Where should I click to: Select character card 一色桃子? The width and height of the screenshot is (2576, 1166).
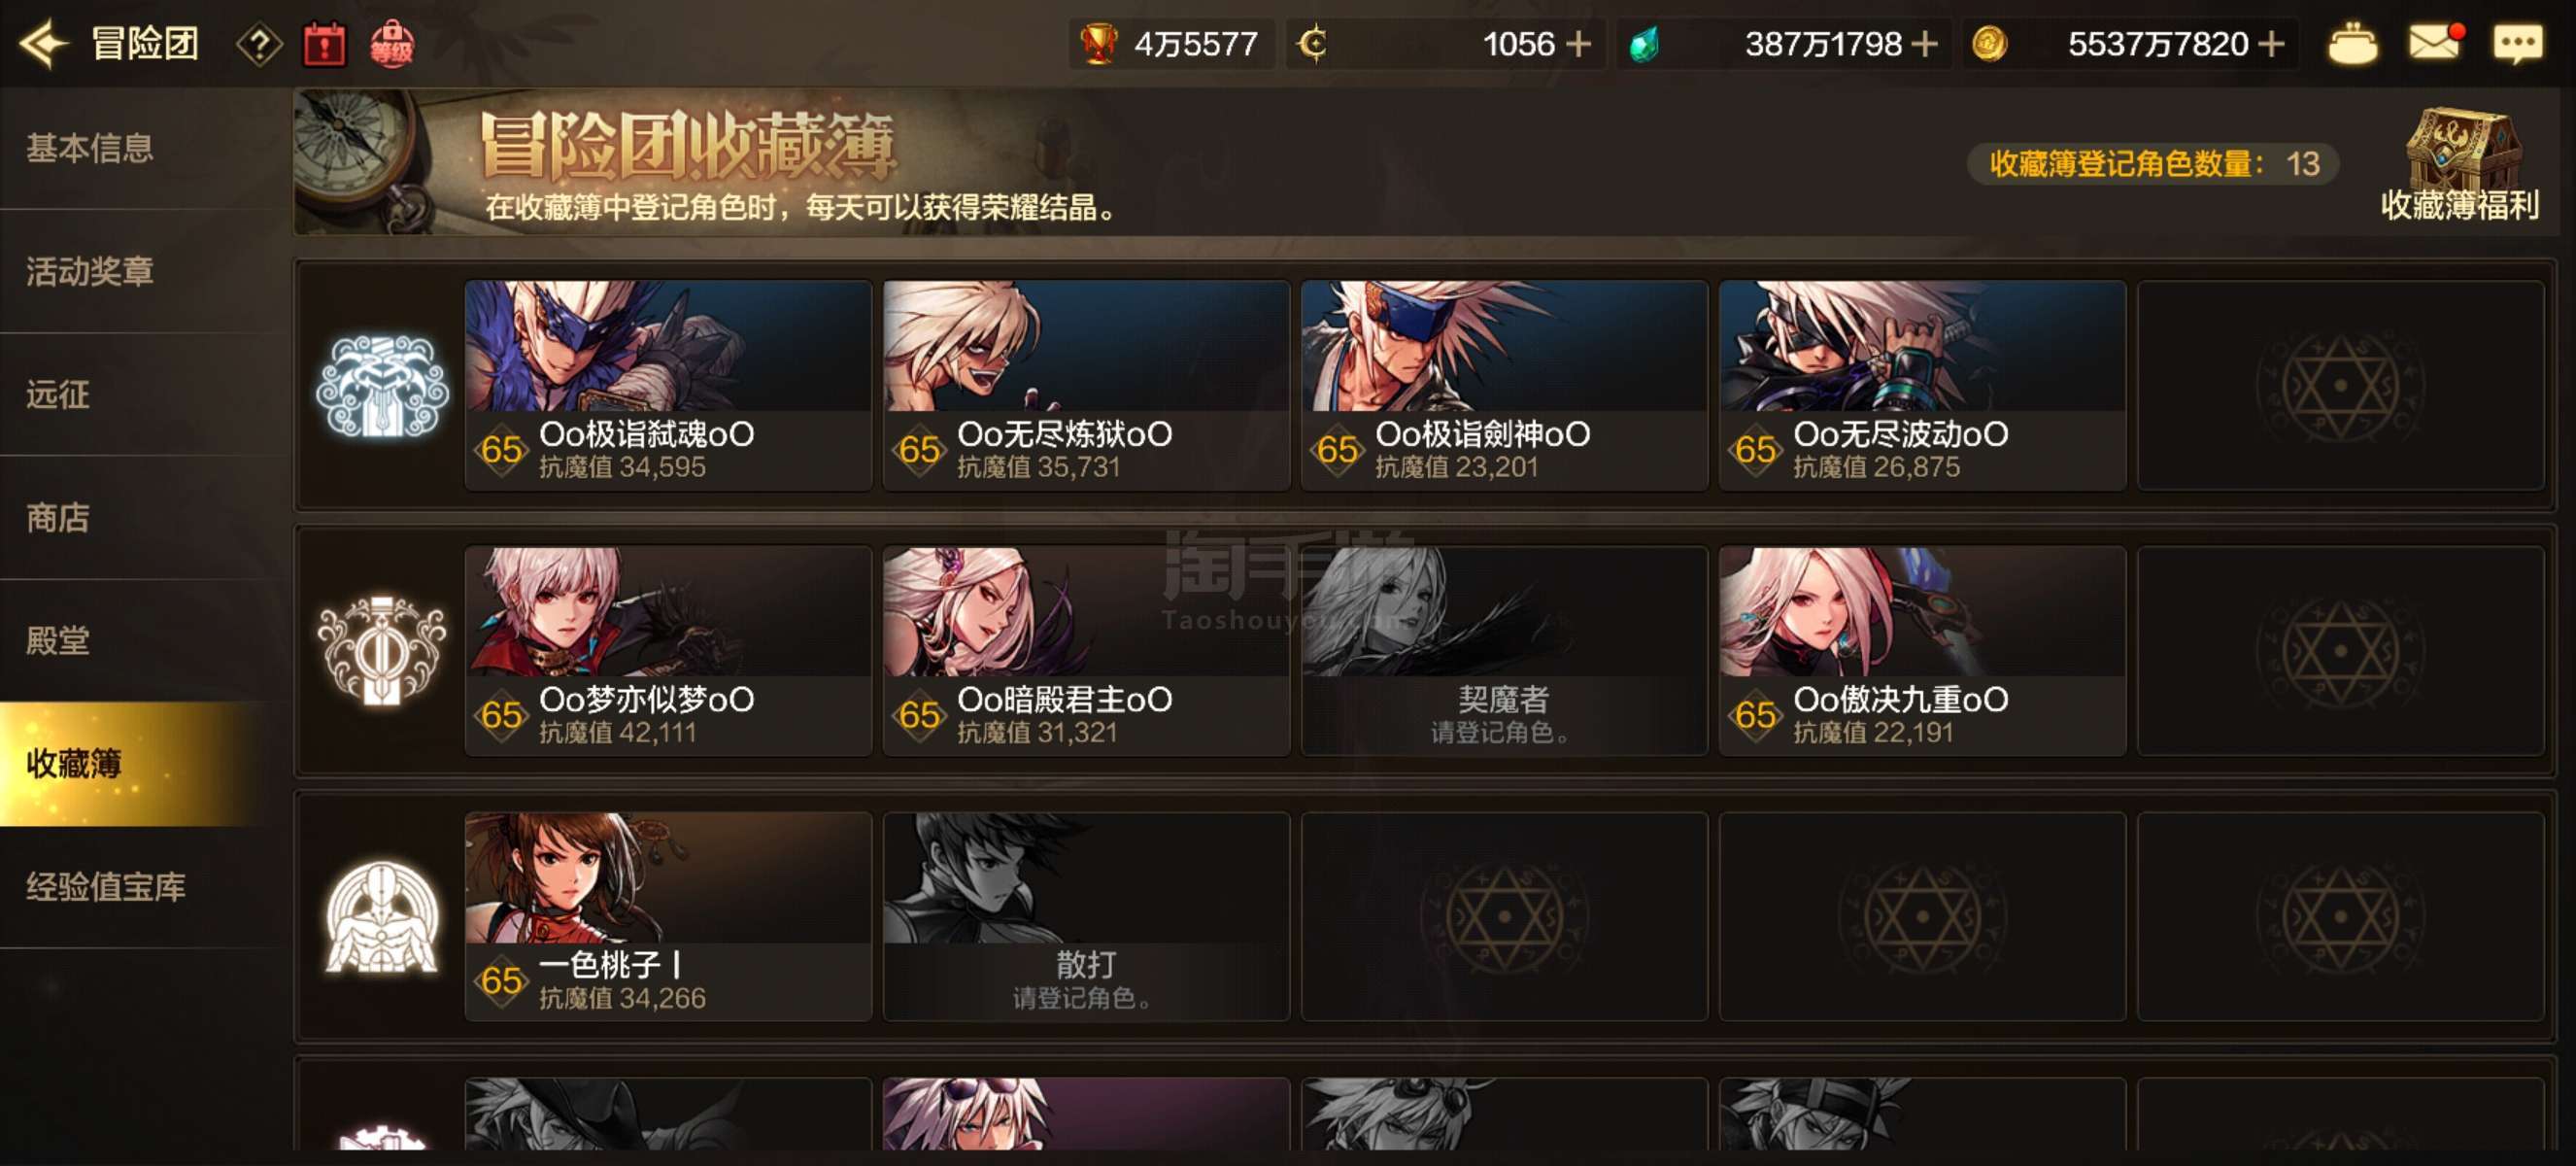click(x=668, y=916)
